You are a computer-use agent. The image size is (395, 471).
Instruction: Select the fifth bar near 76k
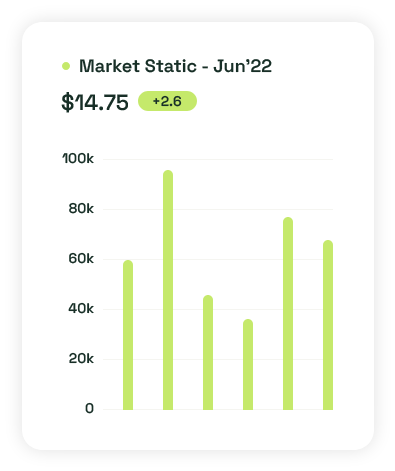[288, 313]
